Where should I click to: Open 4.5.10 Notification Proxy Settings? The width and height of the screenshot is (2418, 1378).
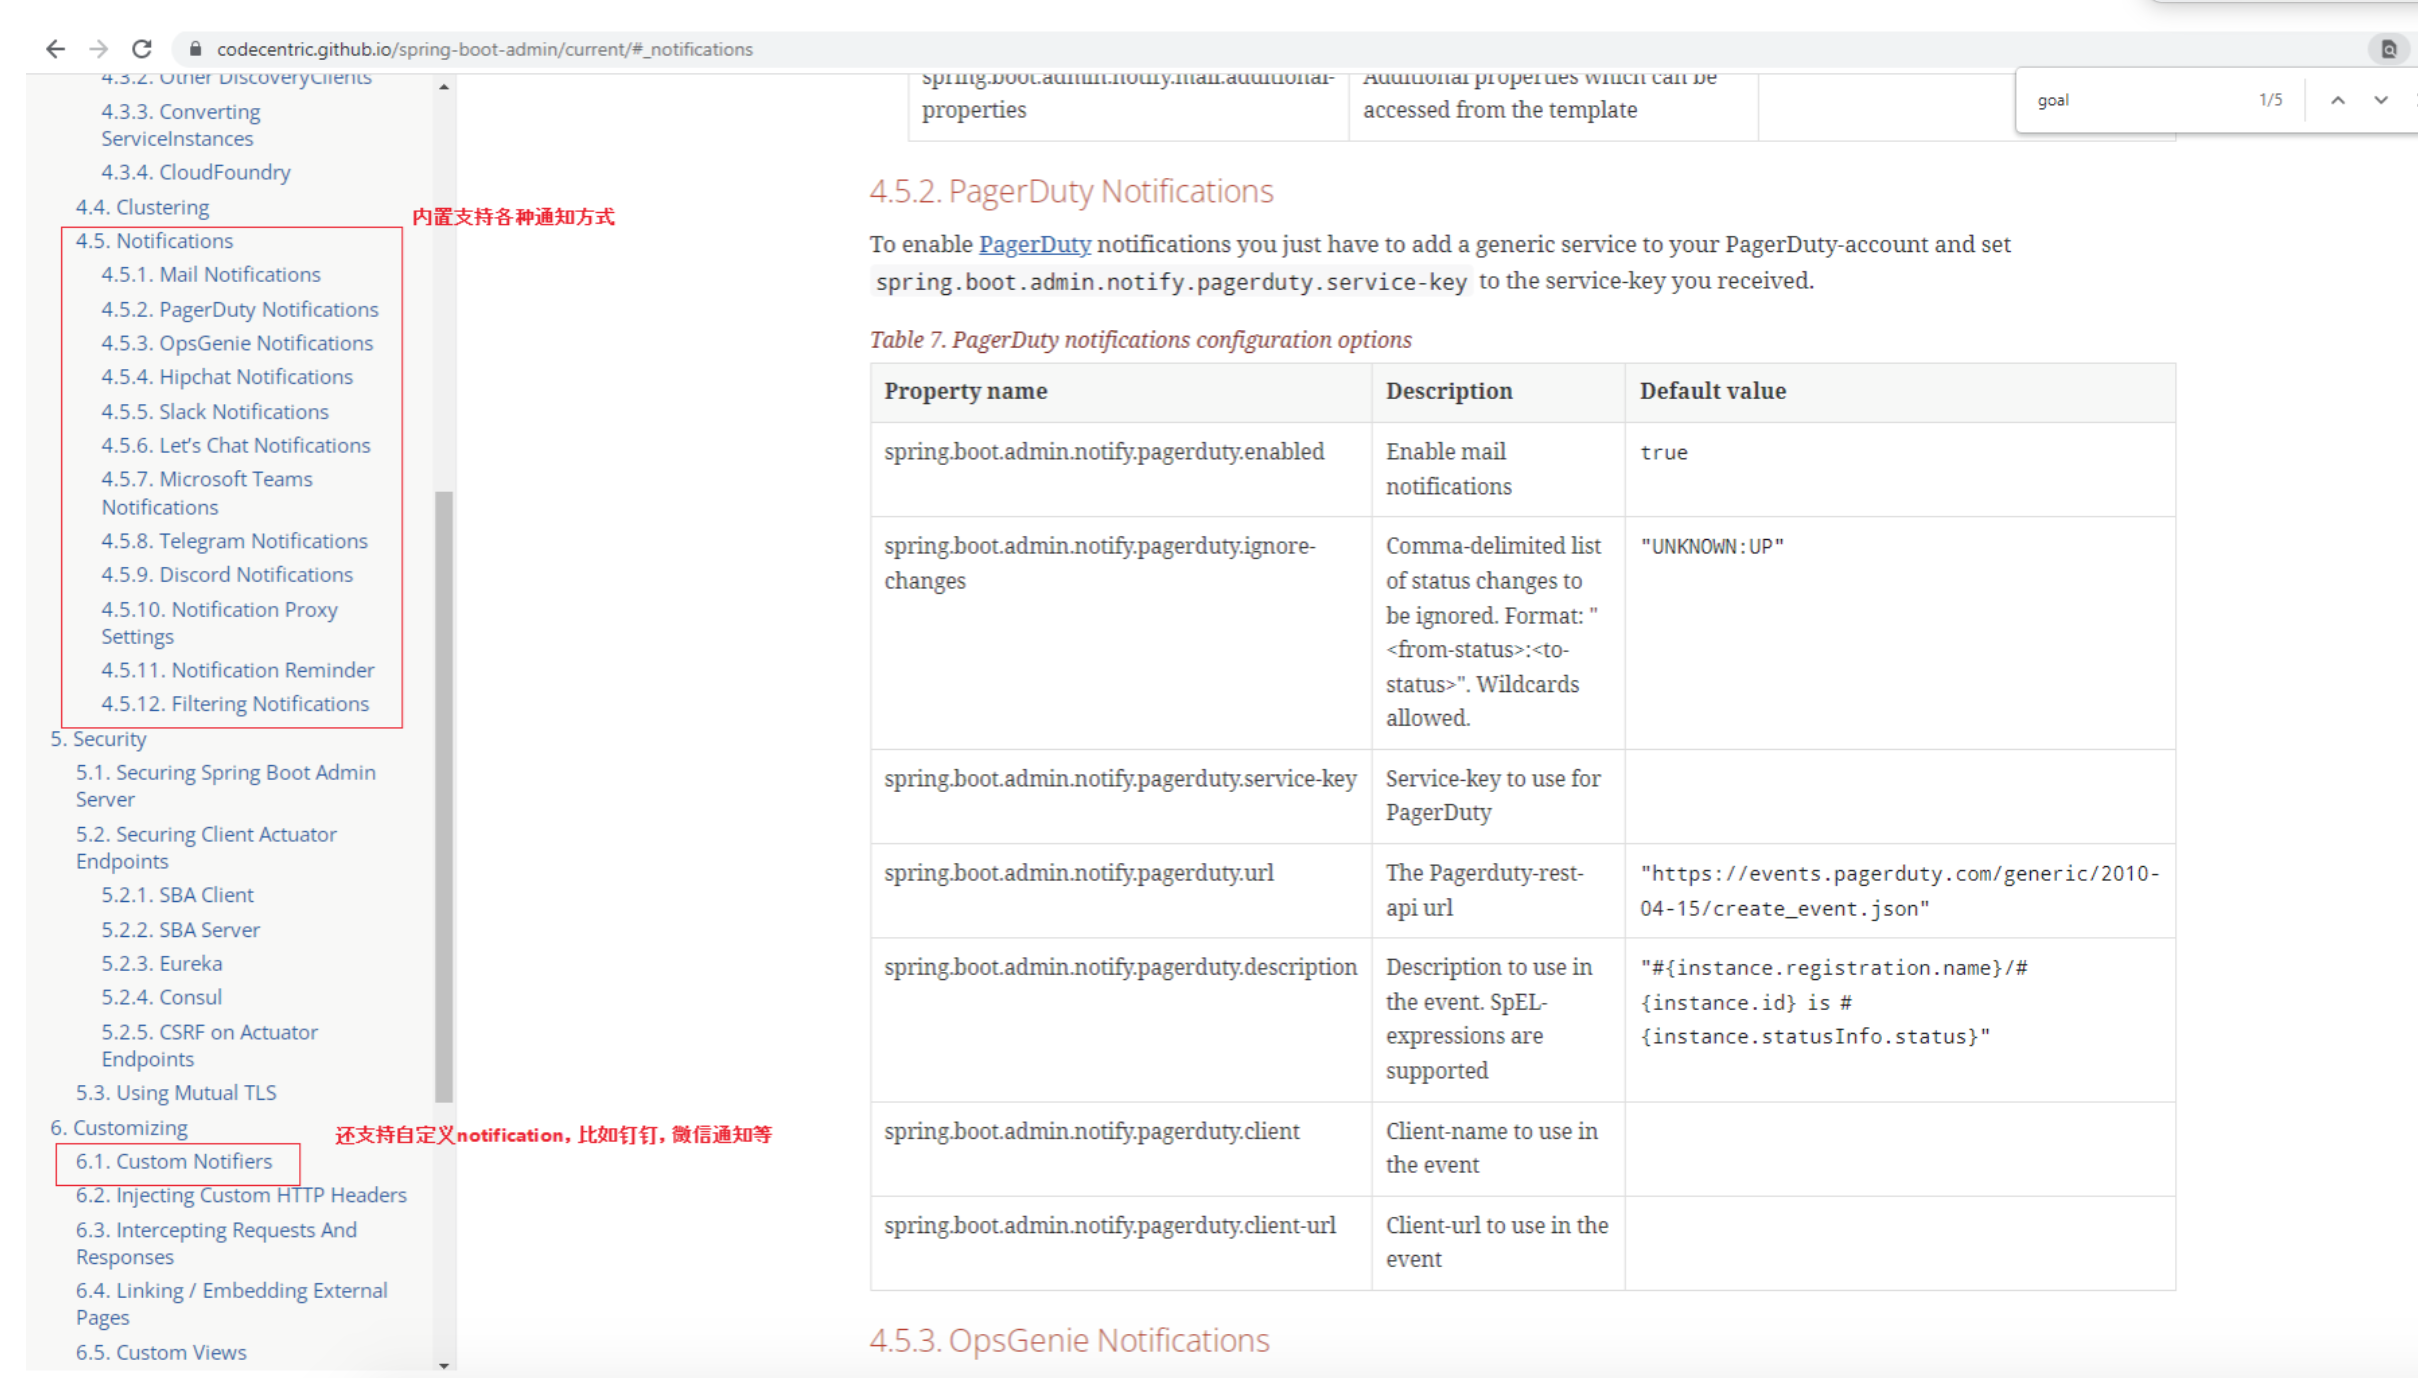point(219,623)
